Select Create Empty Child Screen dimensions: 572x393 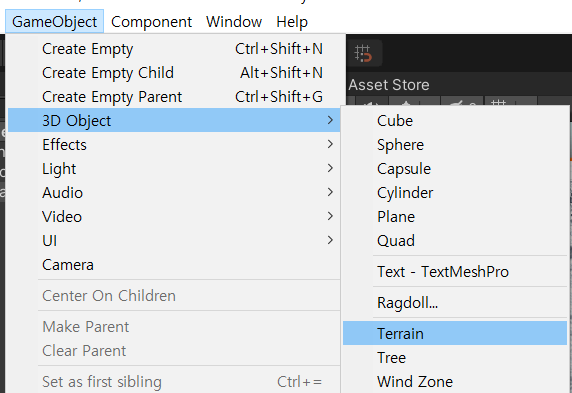(x=174, y=73)
